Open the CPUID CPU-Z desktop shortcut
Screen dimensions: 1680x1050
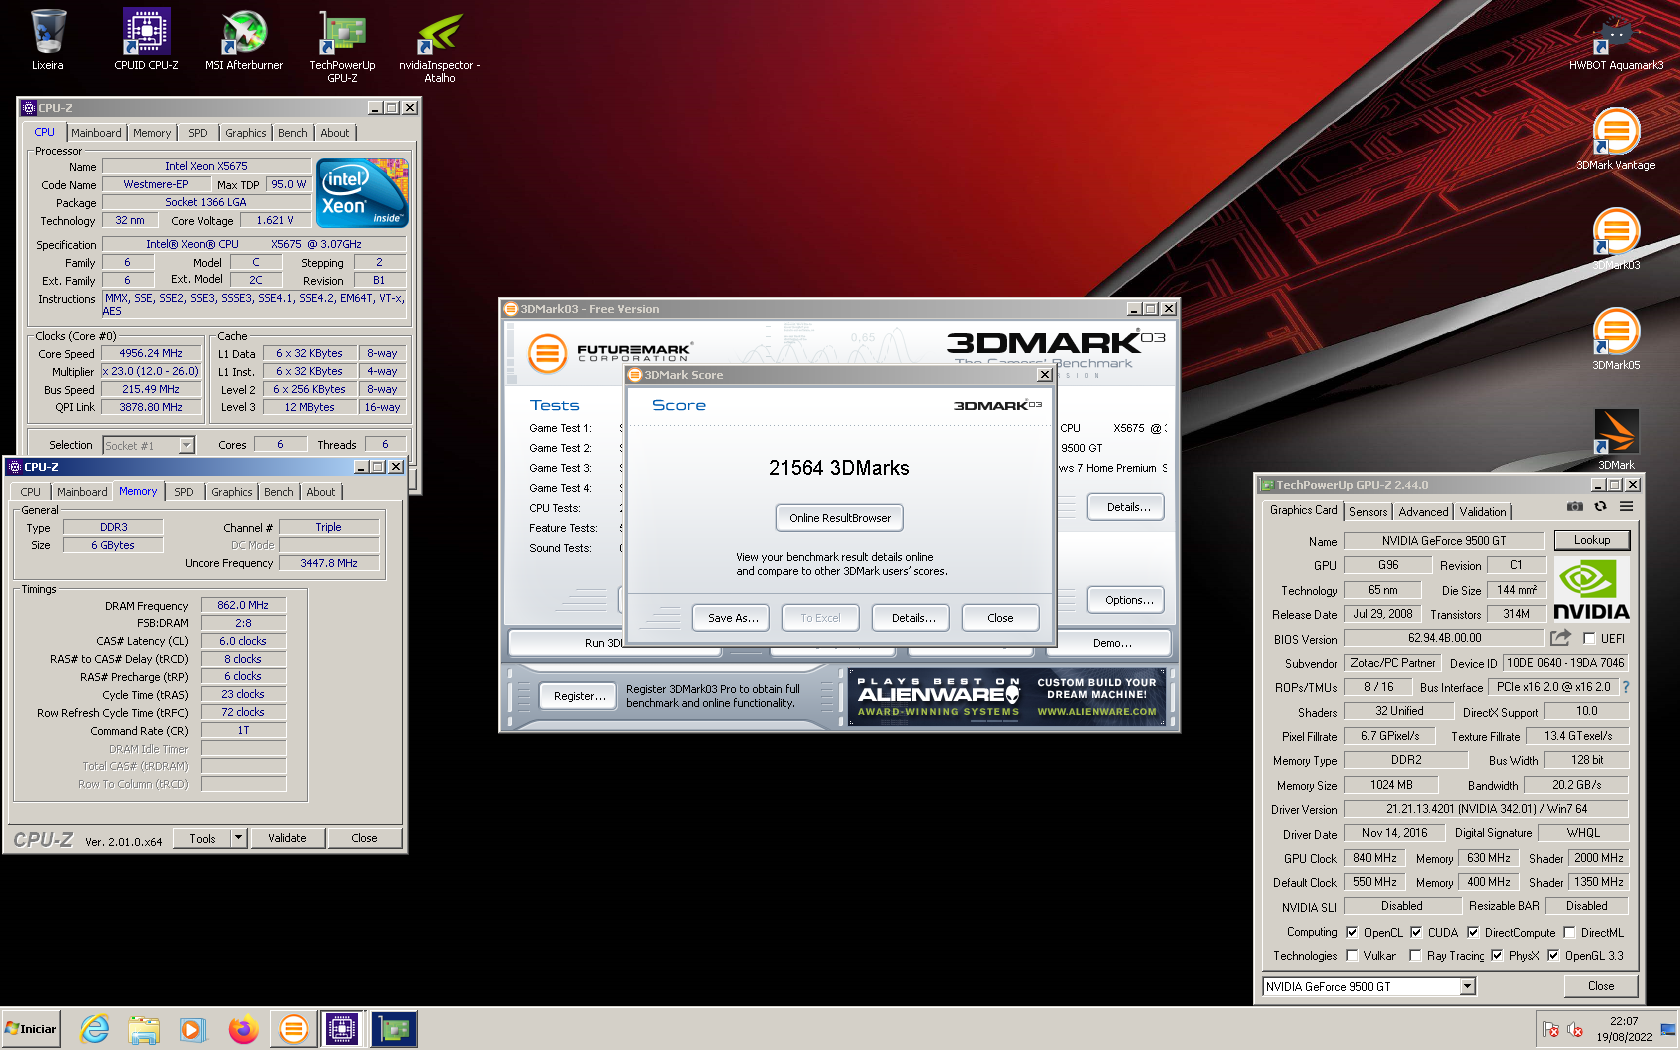146,40
